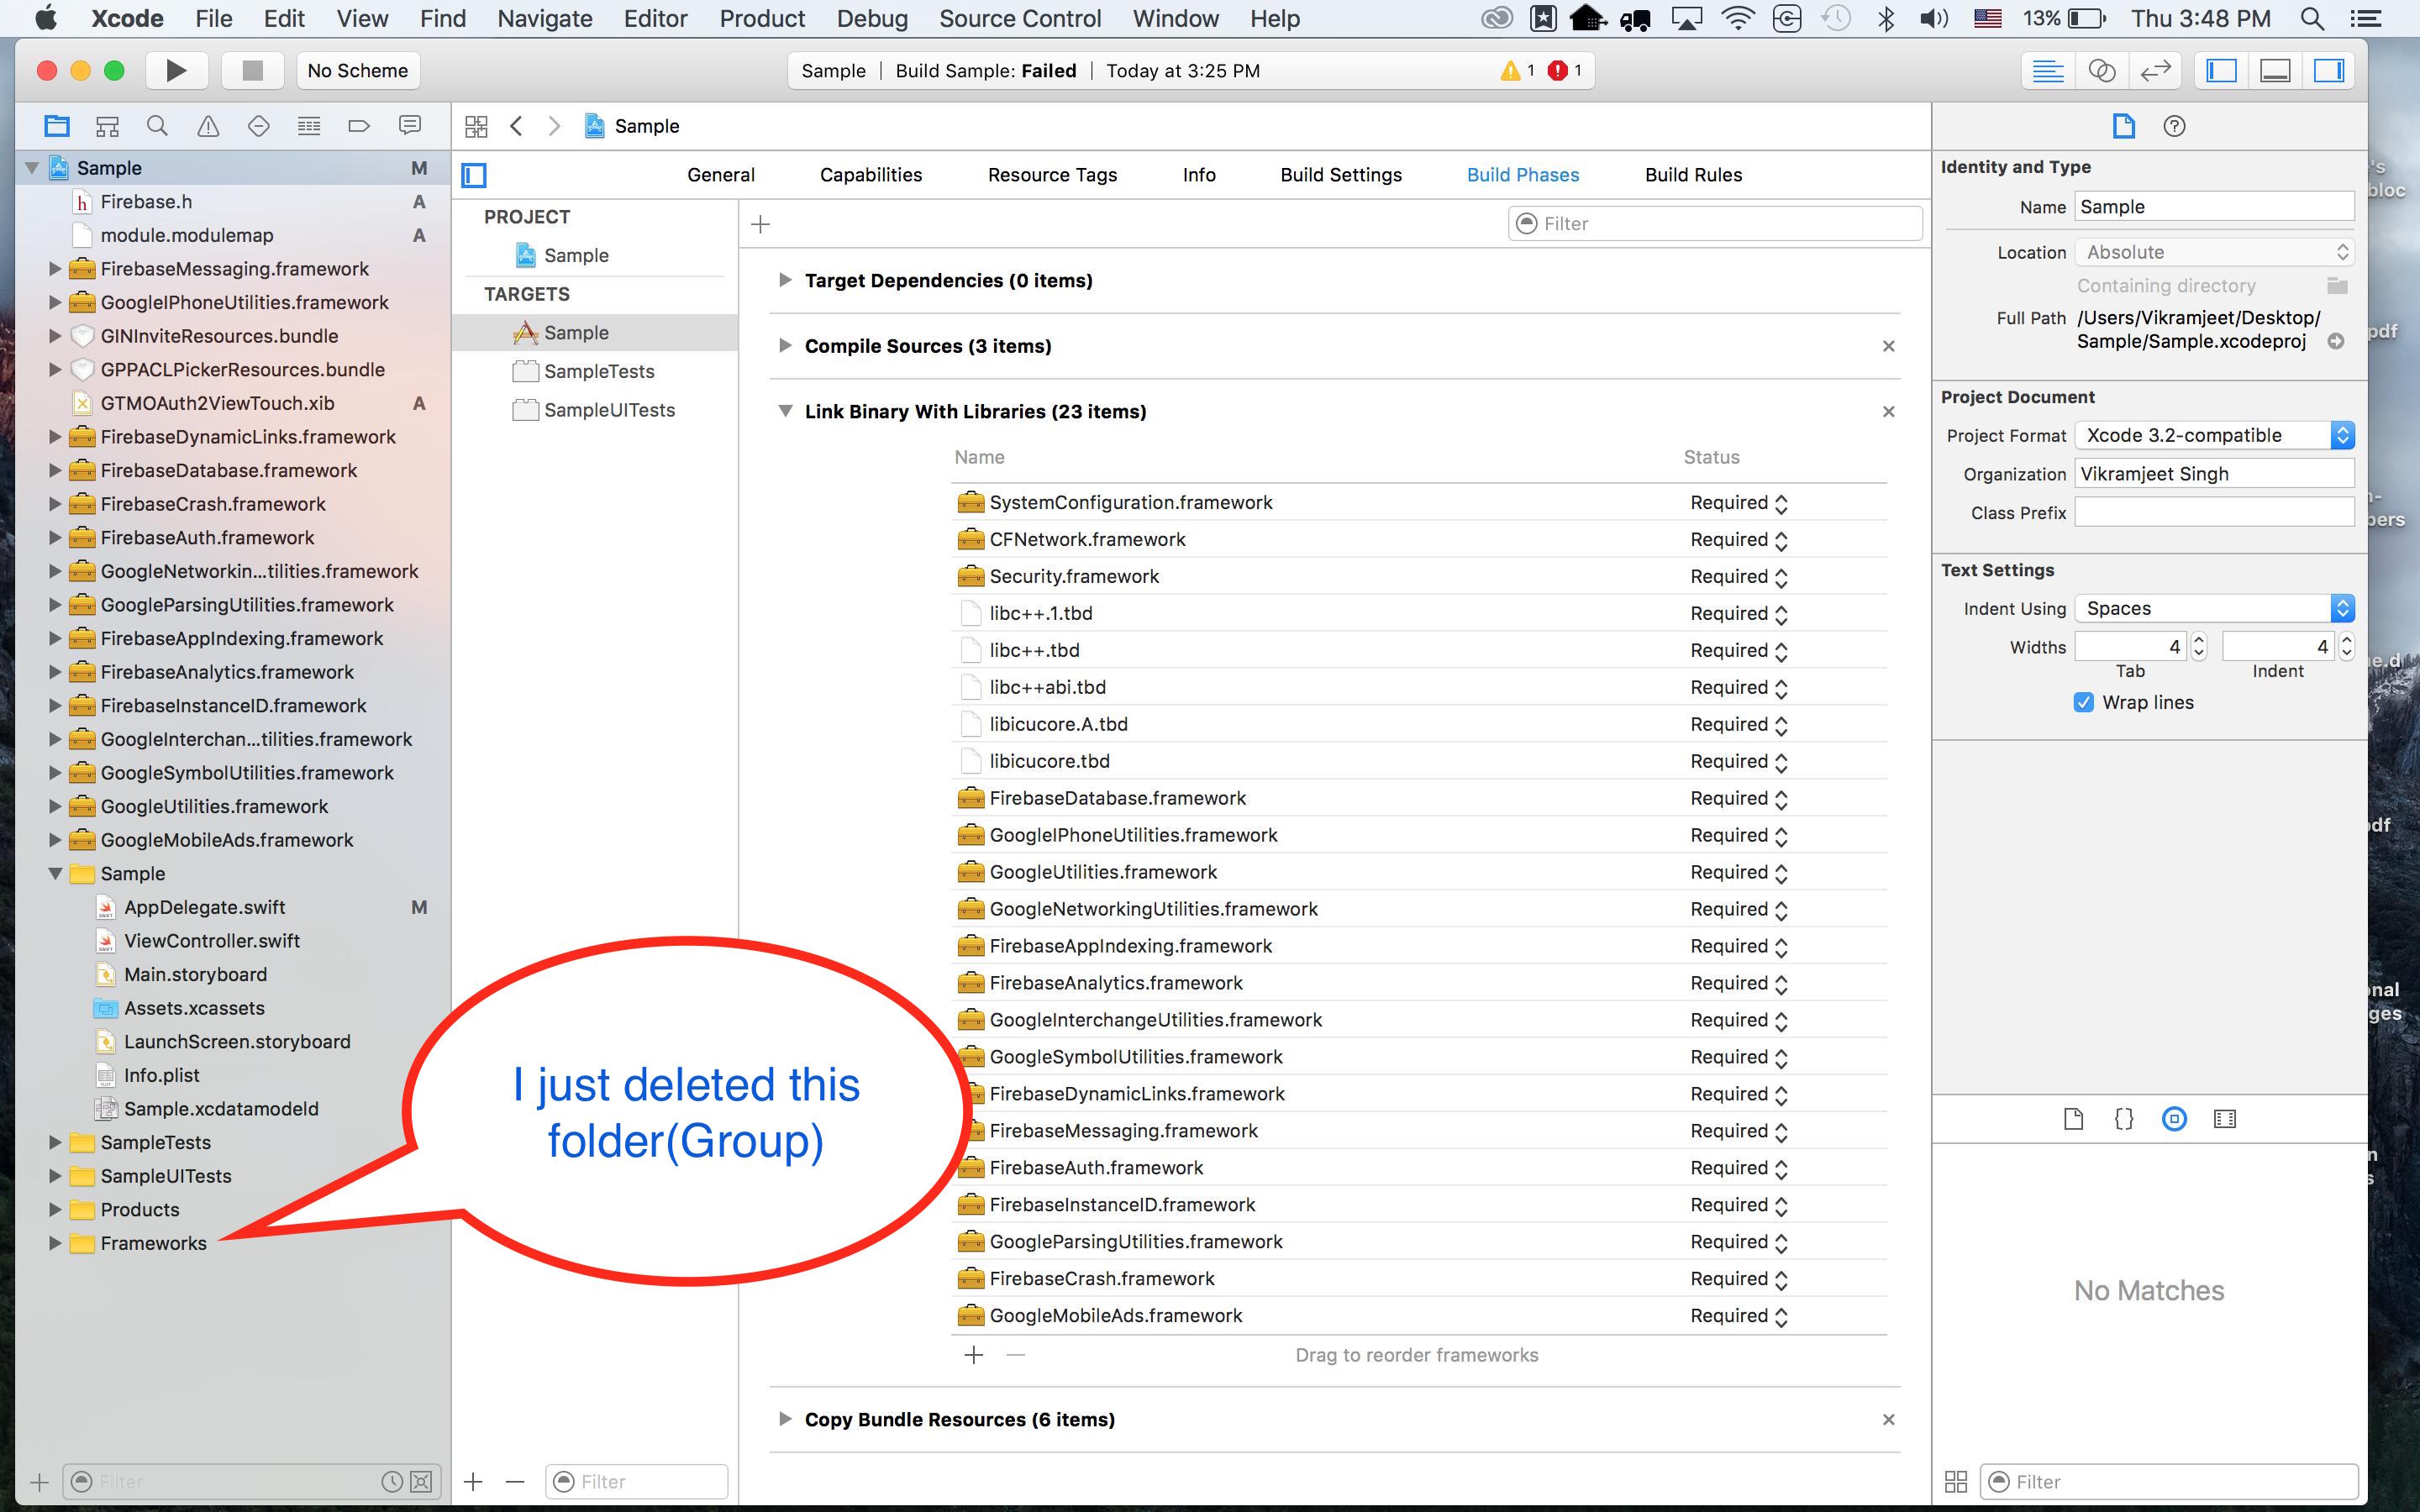Show the Breakpoint navigator

359,126
